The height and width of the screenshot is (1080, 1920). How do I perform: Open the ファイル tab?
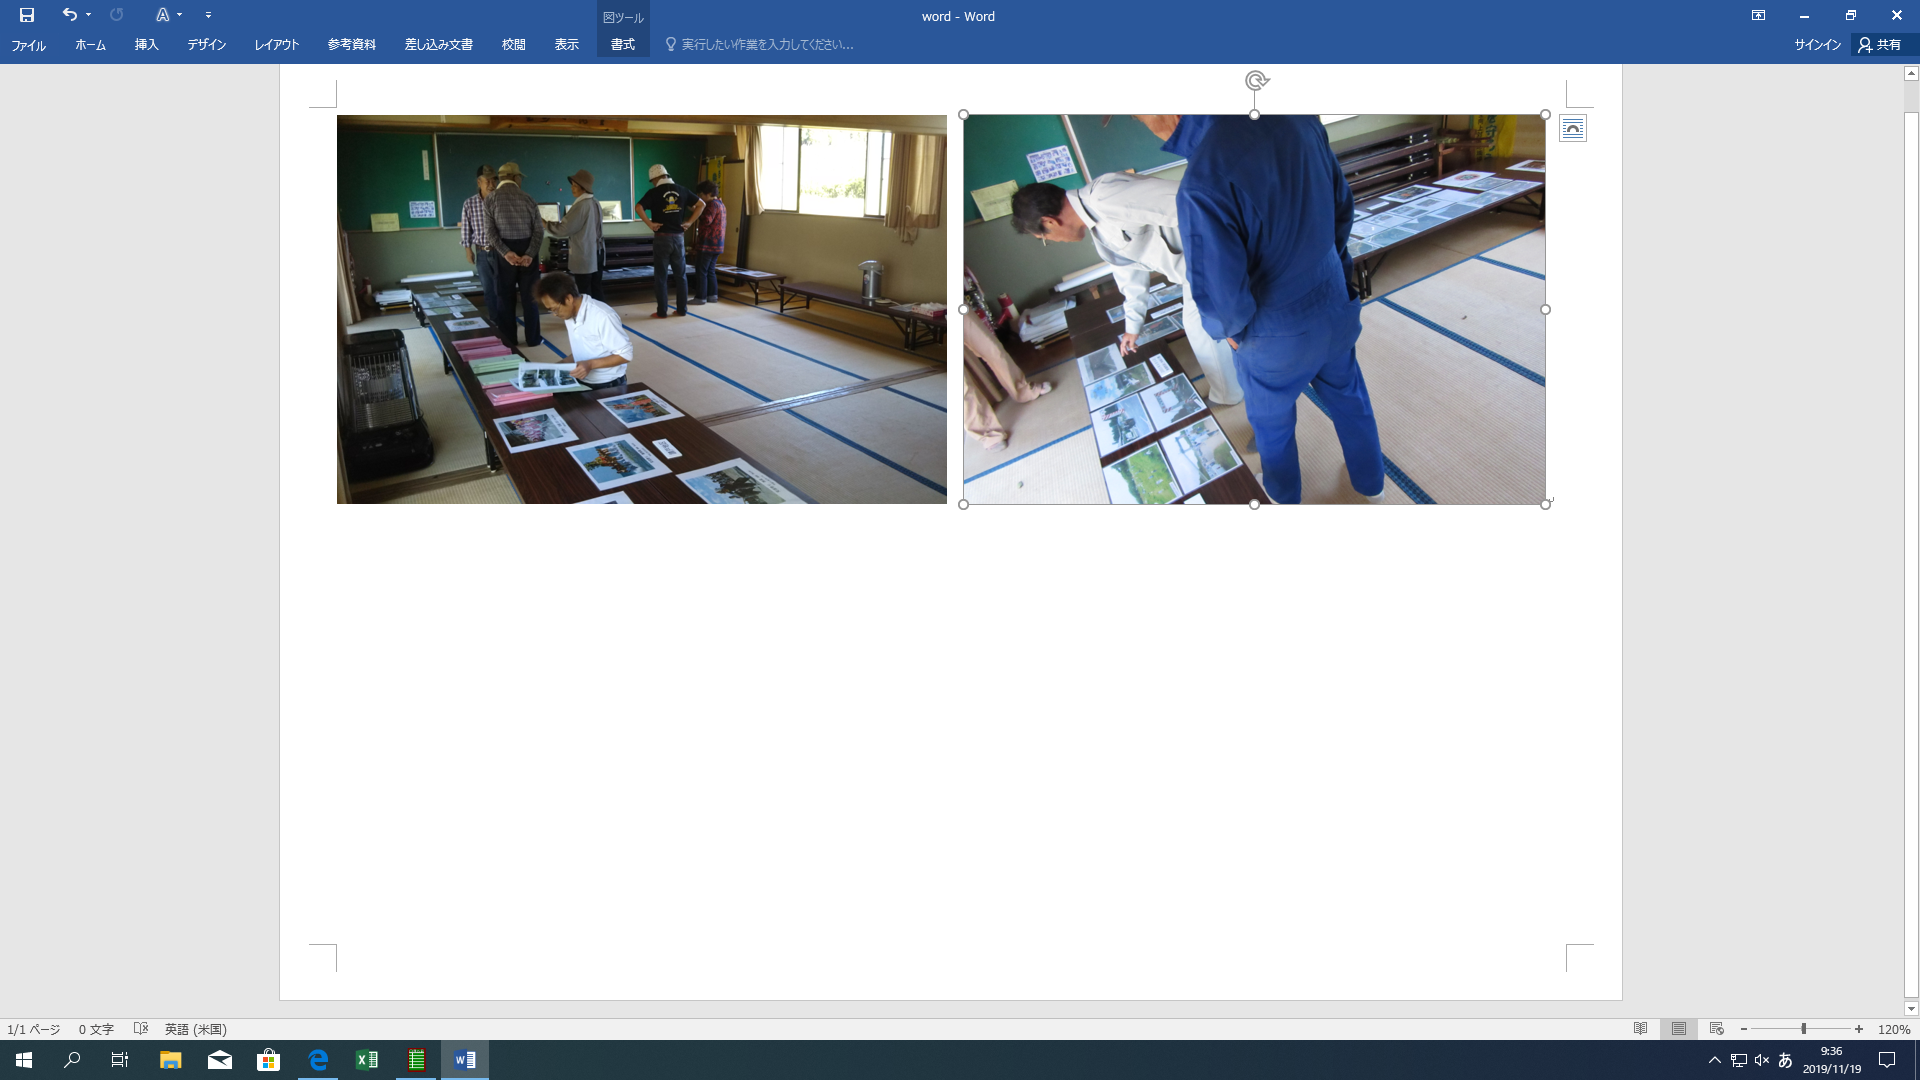coord(29,45)
